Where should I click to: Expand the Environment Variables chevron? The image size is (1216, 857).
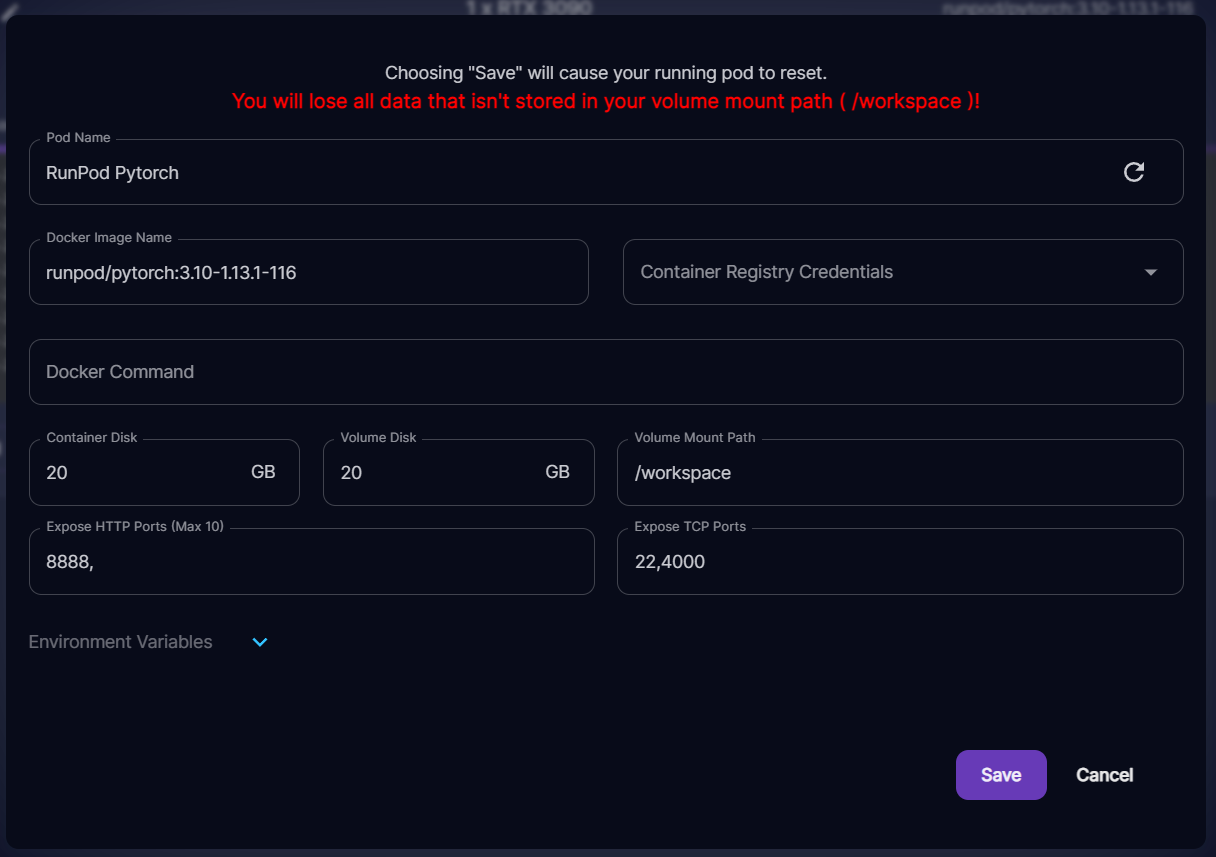point(260,642)
